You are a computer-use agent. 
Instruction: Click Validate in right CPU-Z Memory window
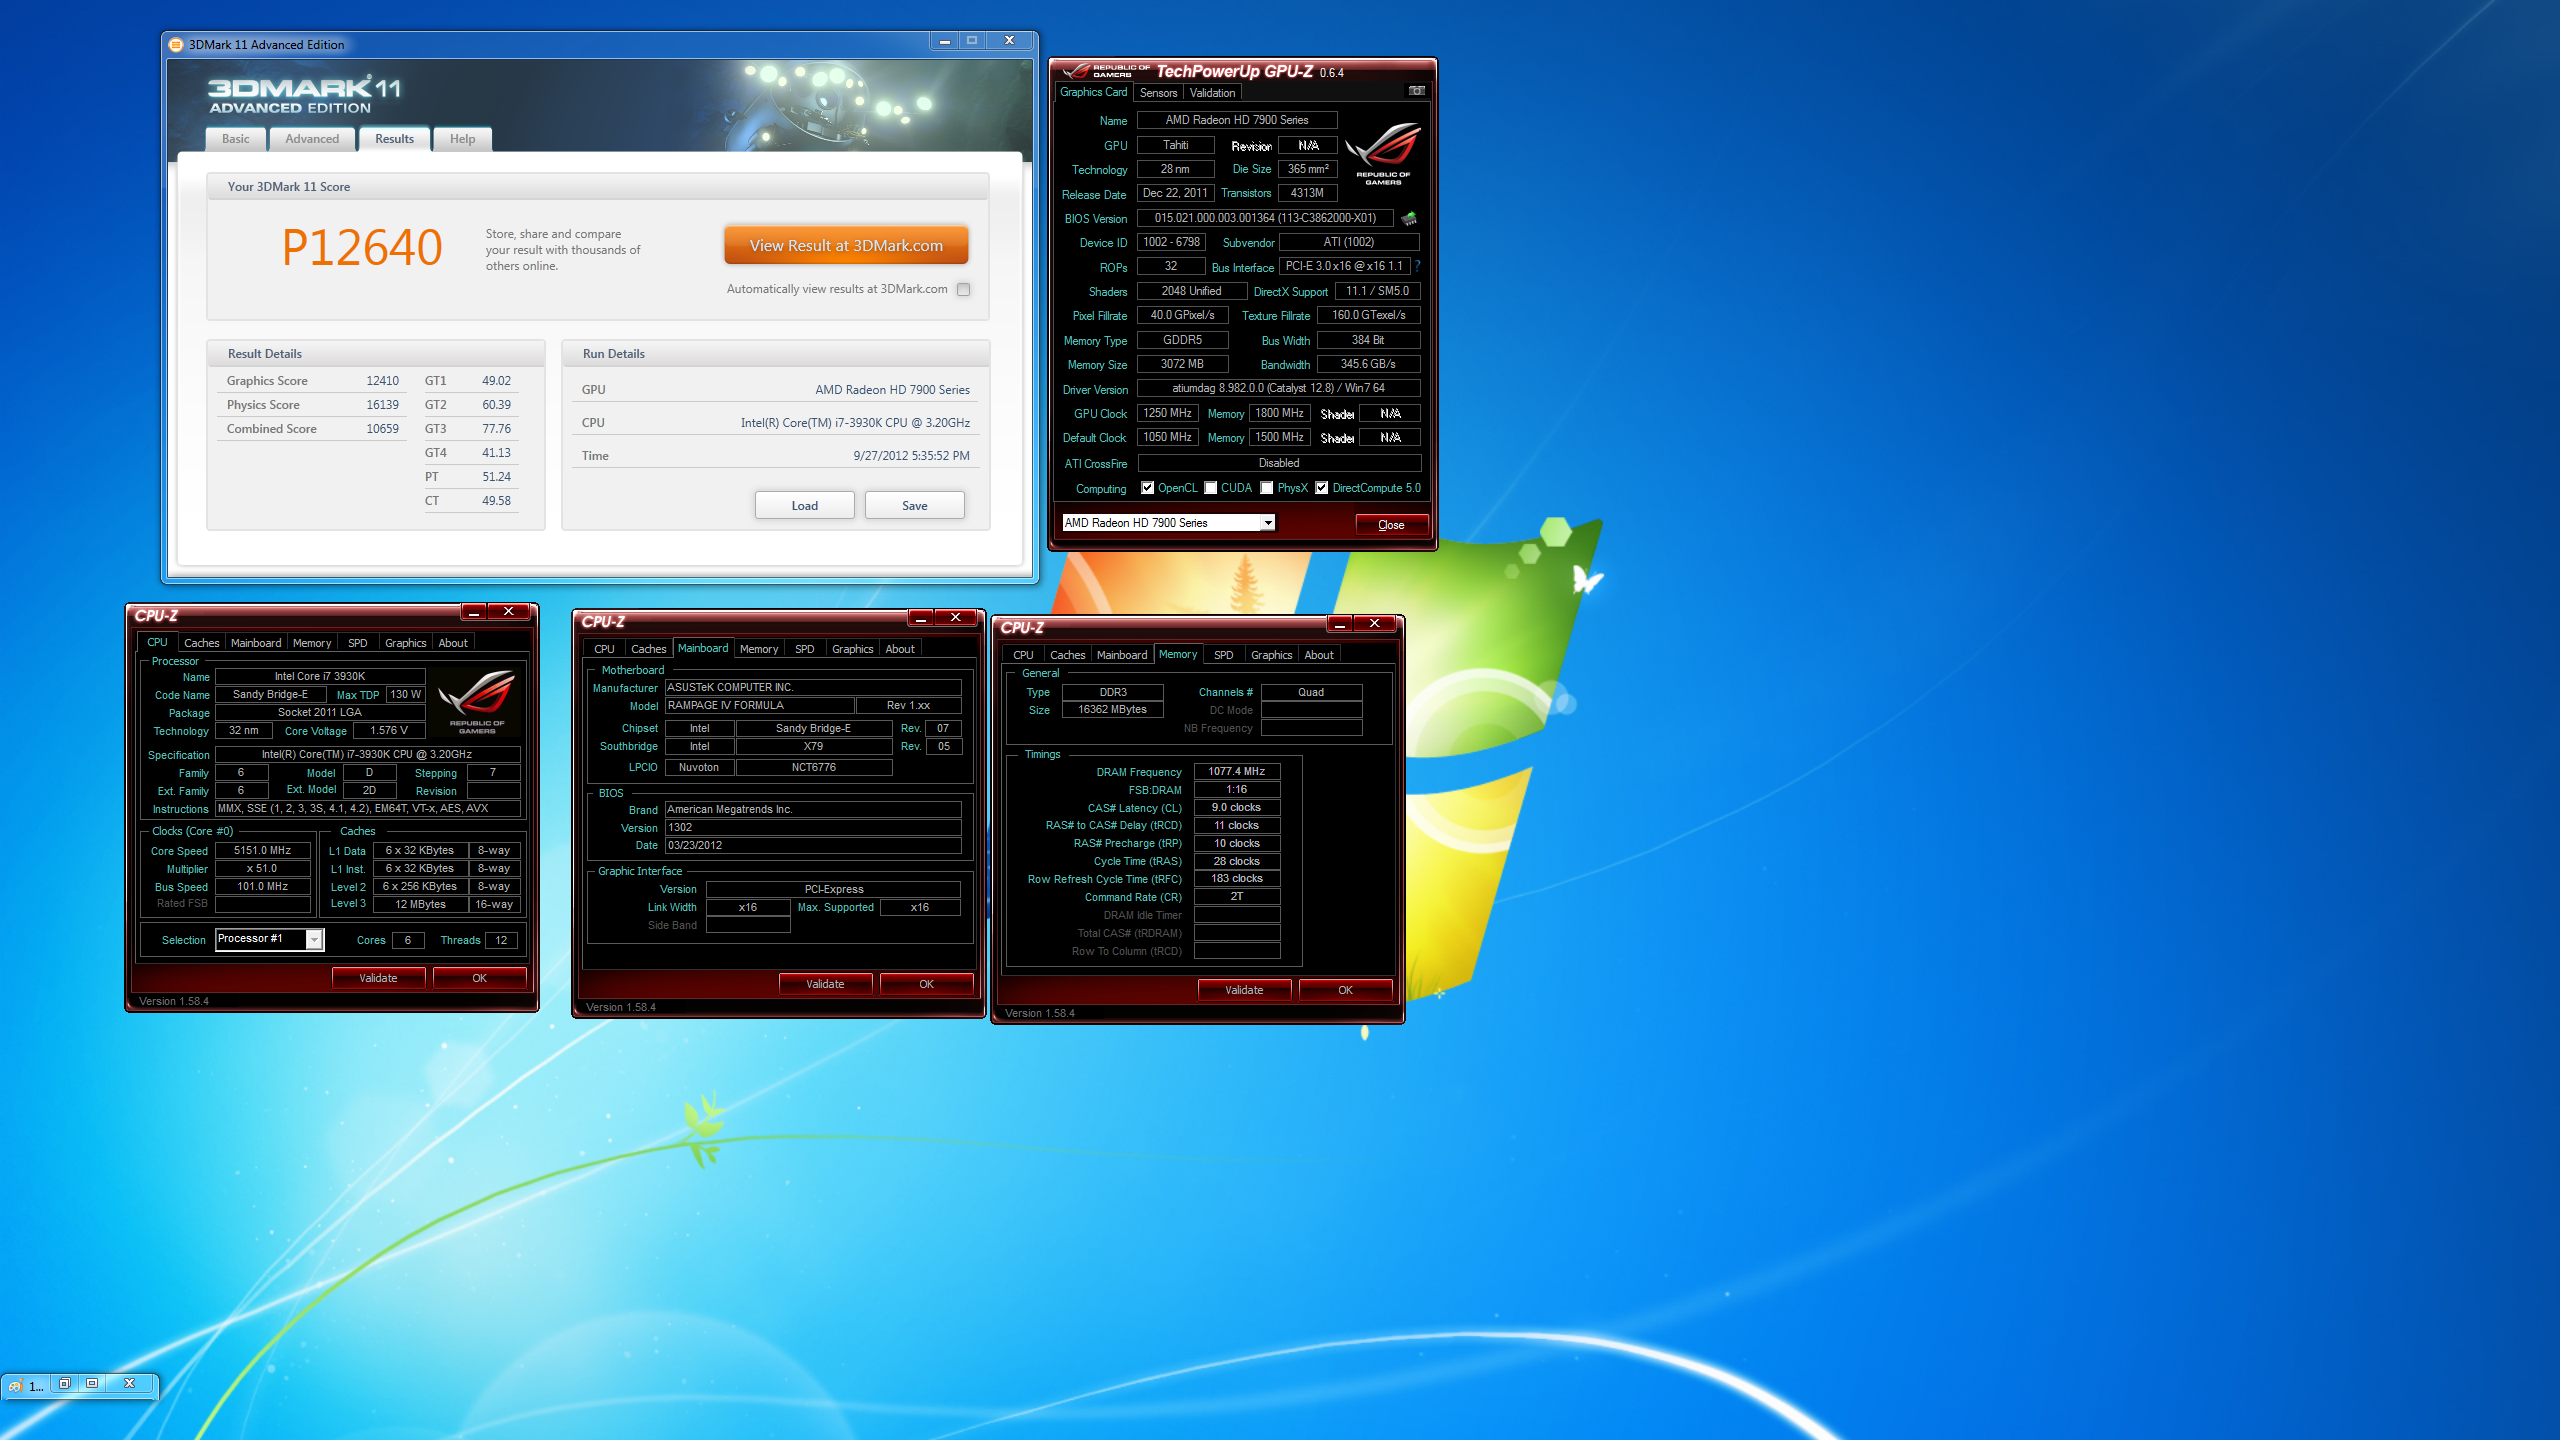(1244, 990)
